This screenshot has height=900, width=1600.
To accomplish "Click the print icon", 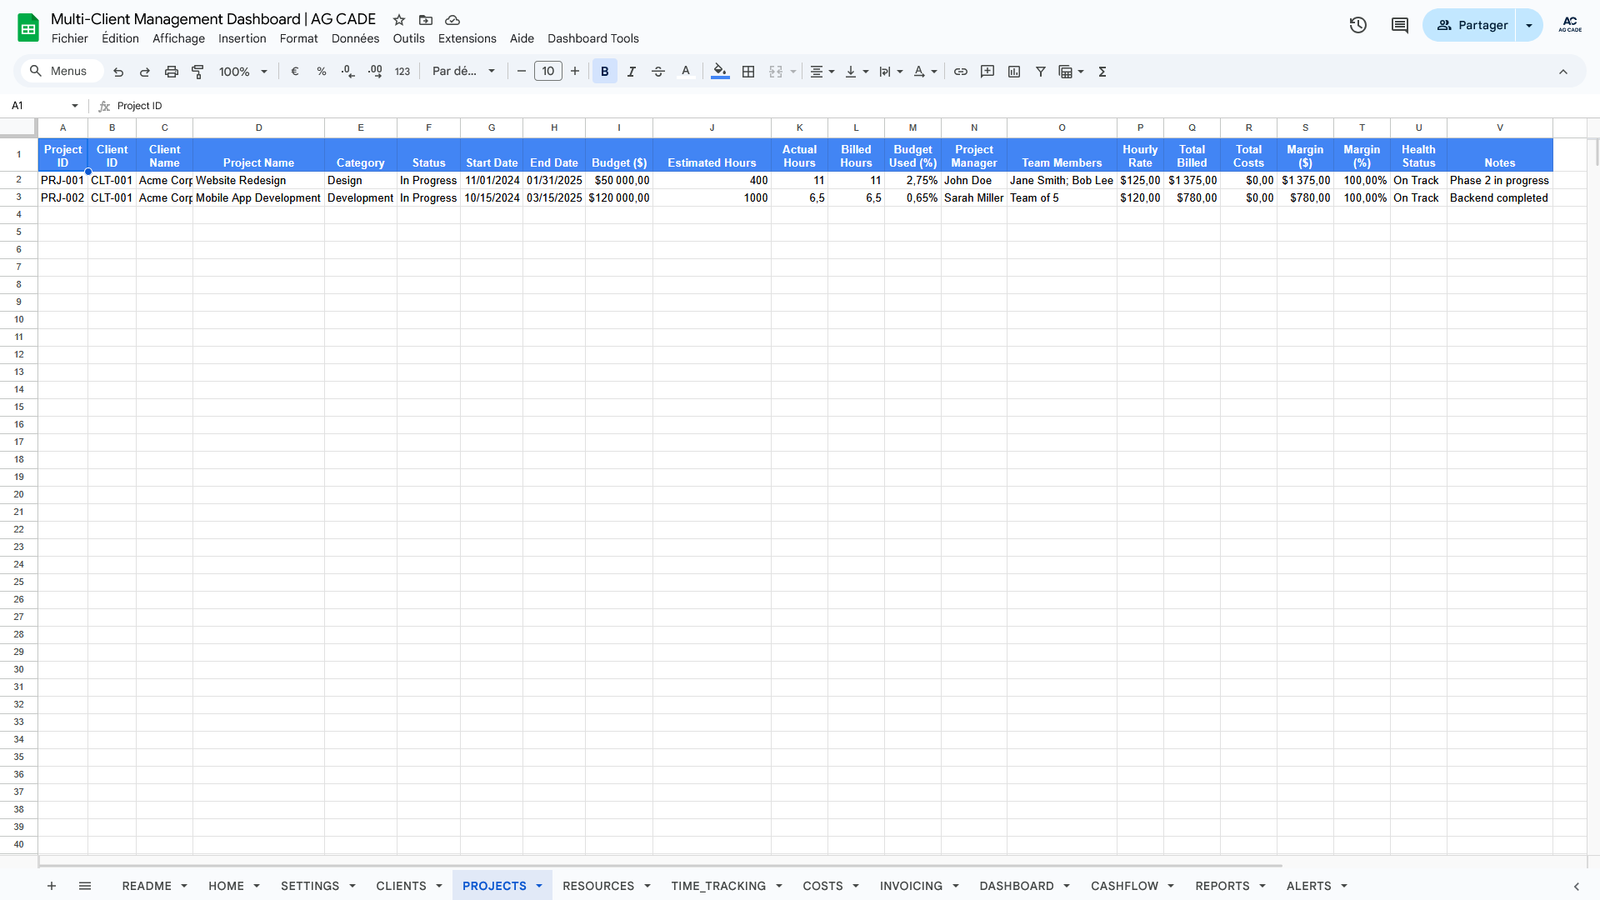I will 171,72.
